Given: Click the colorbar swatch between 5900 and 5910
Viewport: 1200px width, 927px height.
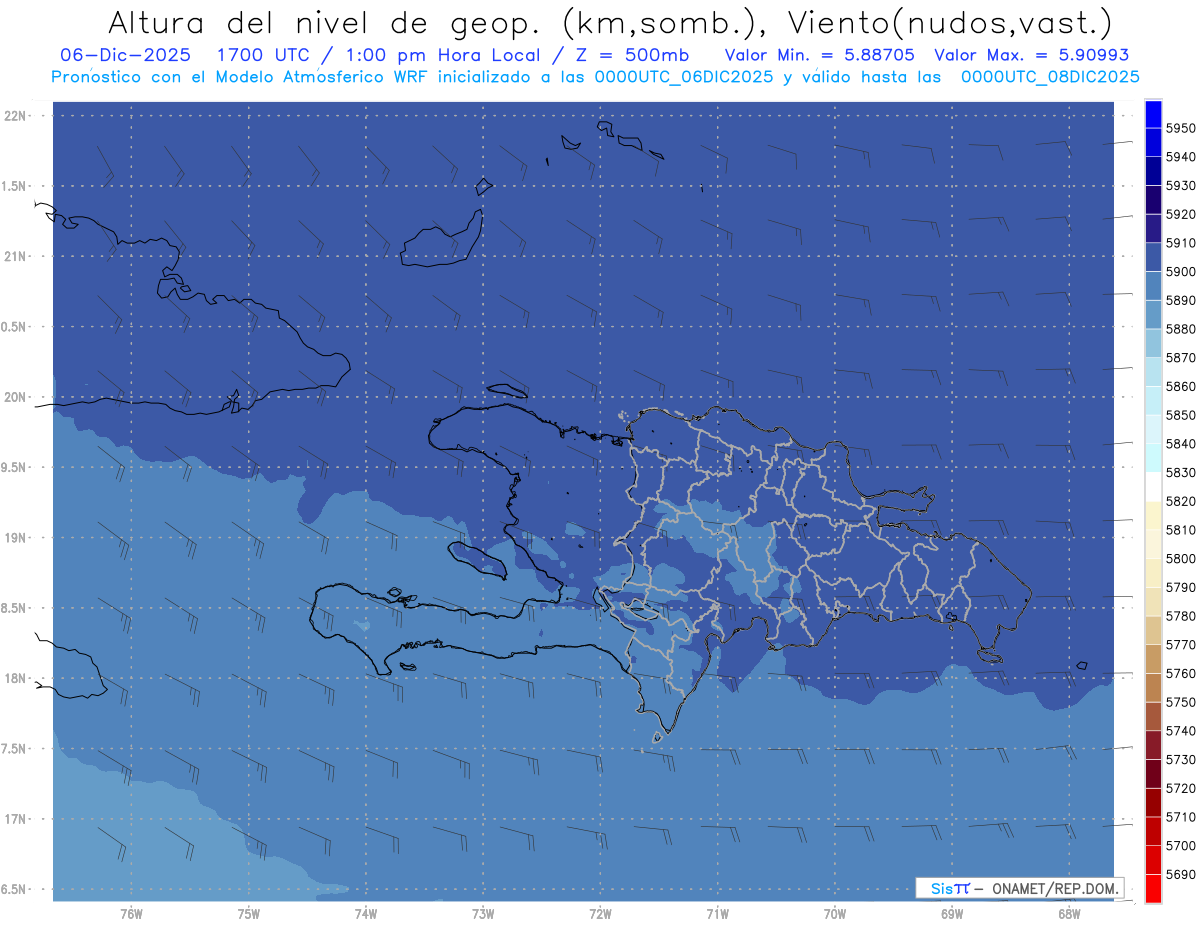Looking at the screenshot, I should [x=1153, y=257].
